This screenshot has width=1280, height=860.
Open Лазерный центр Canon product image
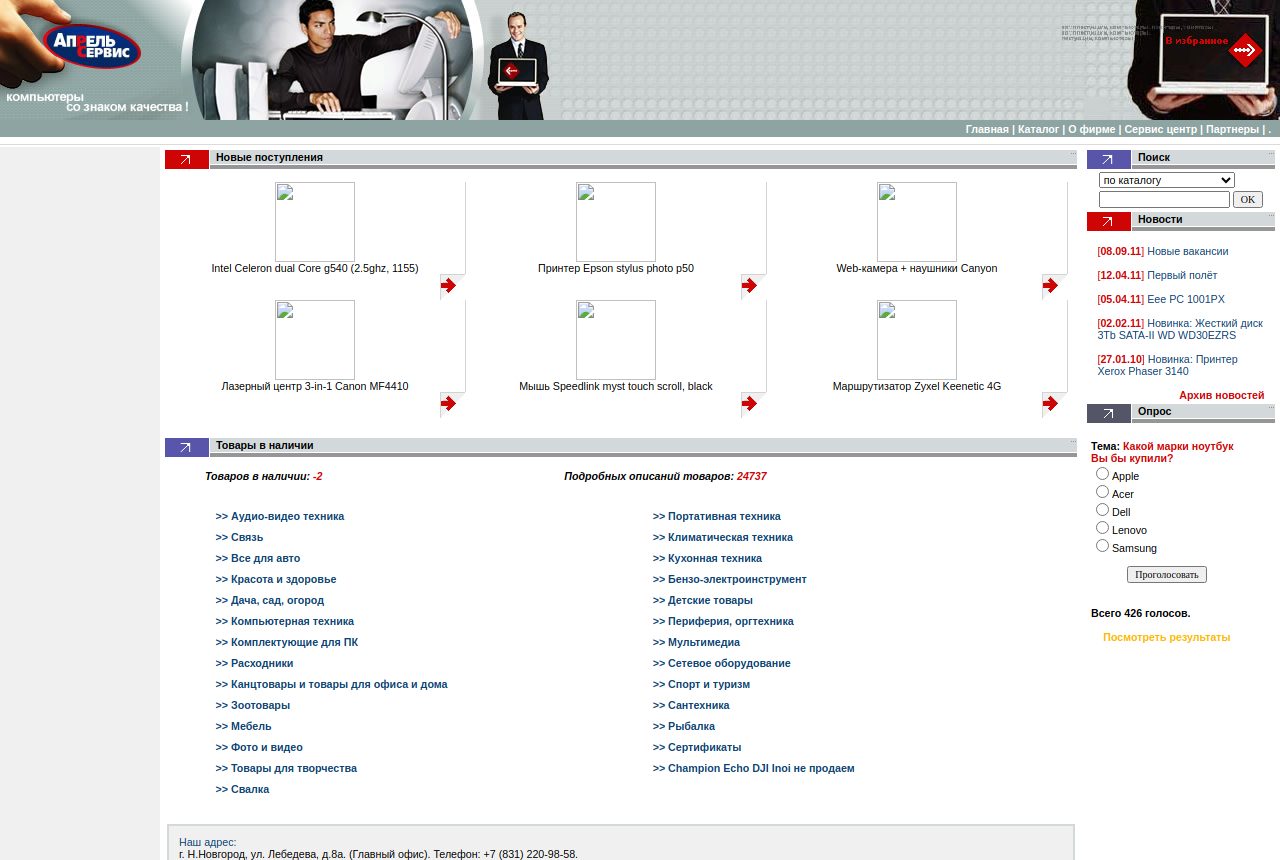tap(315, 340)
